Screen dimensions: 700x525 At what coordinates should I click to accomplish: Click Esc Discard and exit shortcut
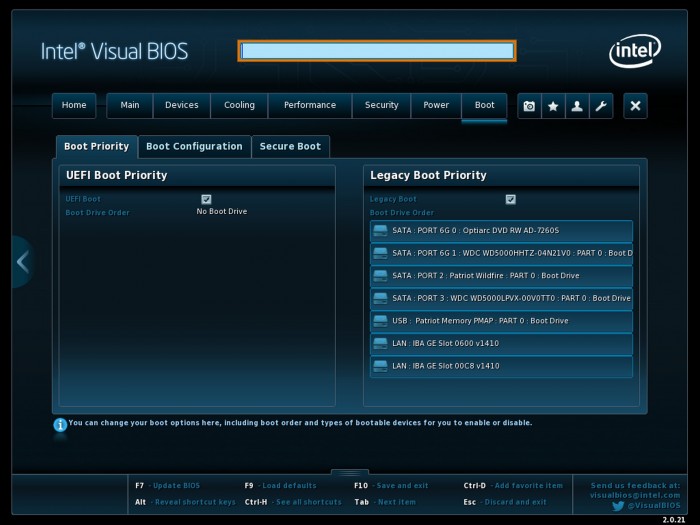(505, 502)
